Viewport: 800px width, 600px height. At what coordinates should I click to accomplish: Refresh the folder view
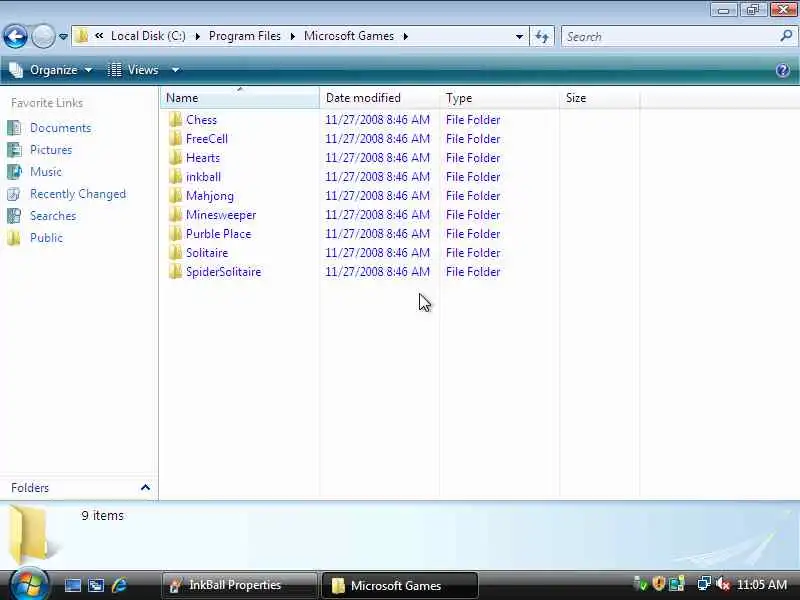[542, 37]
